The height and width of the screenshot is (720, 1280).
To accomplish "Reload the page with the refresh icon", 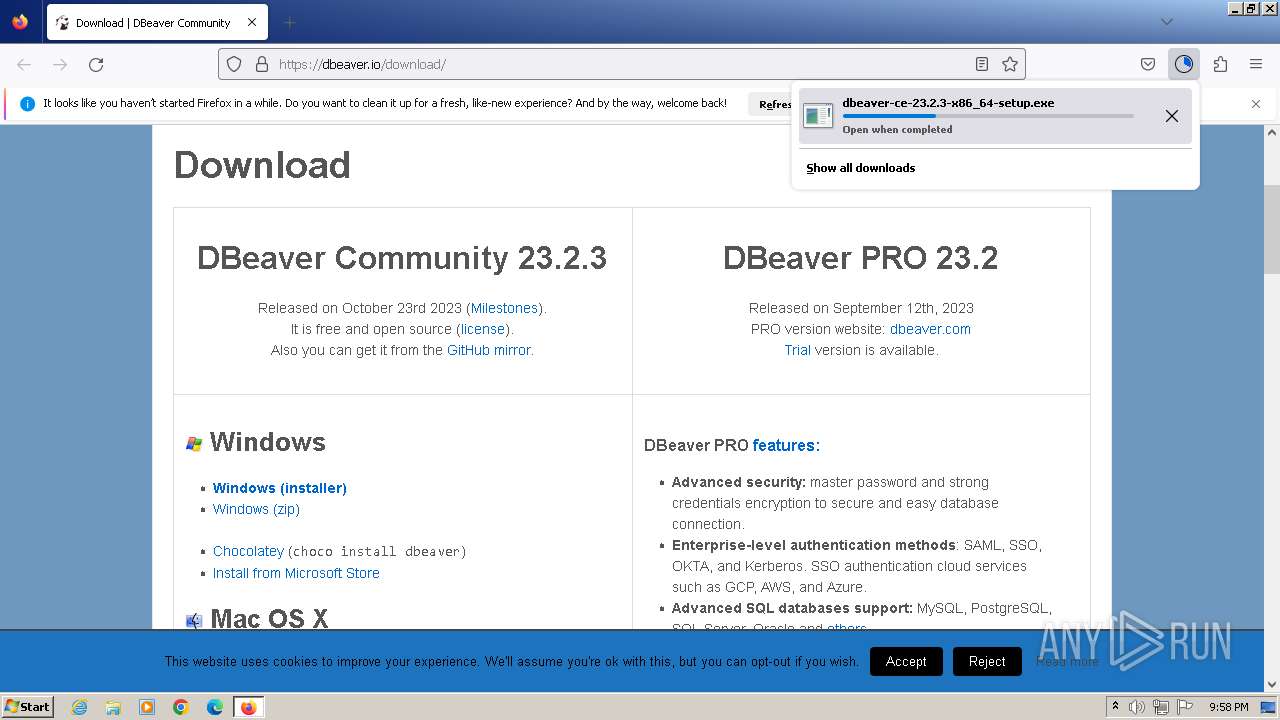I will tap(96, 64).
